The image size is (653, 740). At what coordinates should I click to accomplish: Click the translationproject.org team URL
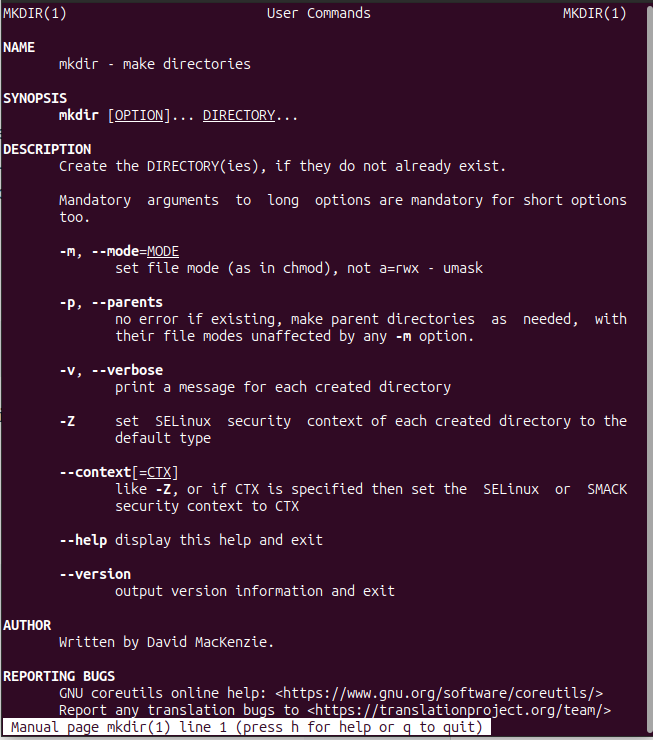click(x=459, y=710)
